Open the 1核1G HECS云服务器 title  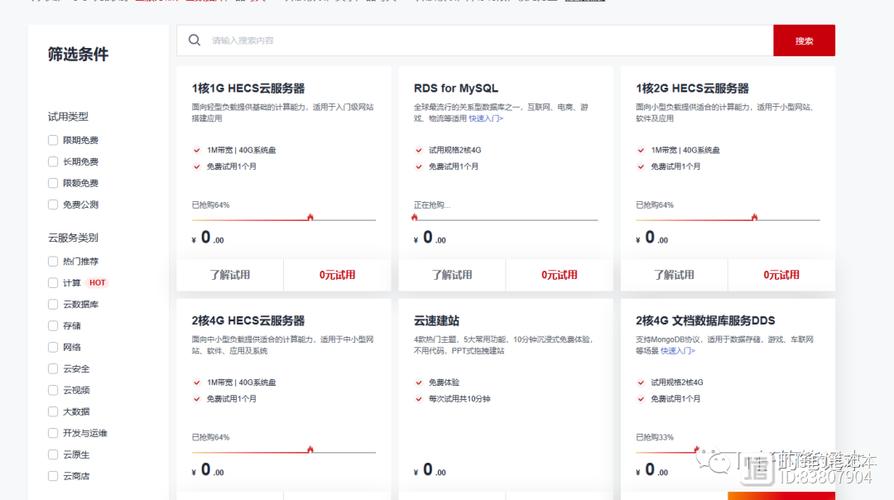click(x=248, y=88)
